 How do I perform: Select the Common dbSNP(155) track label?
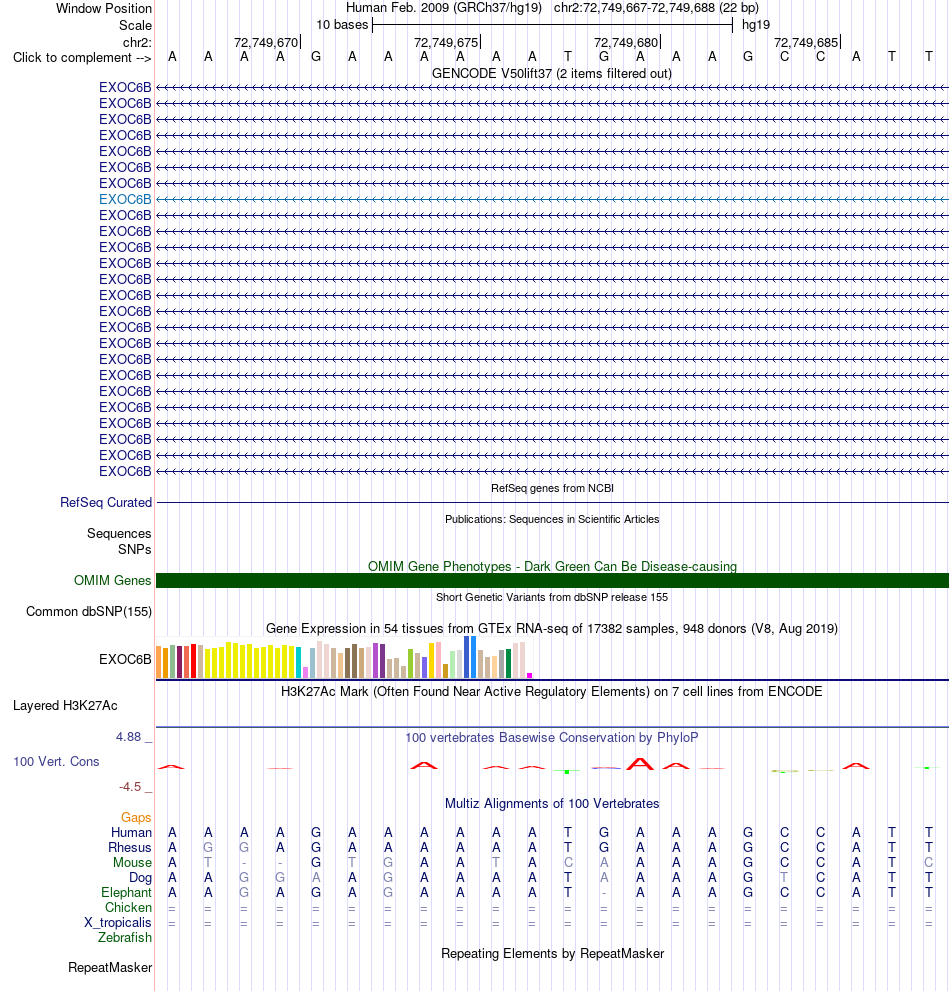88,611
